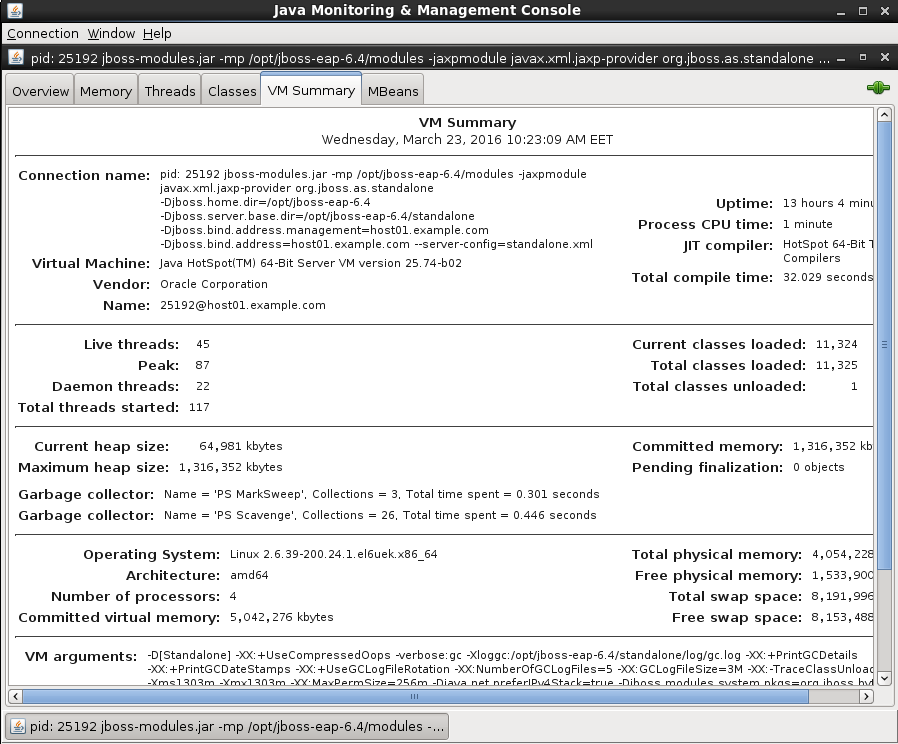
Task: Click the VM arguments line starting '-D[Standalone]'
Action: pyautogui.click(x=502, y=655)
